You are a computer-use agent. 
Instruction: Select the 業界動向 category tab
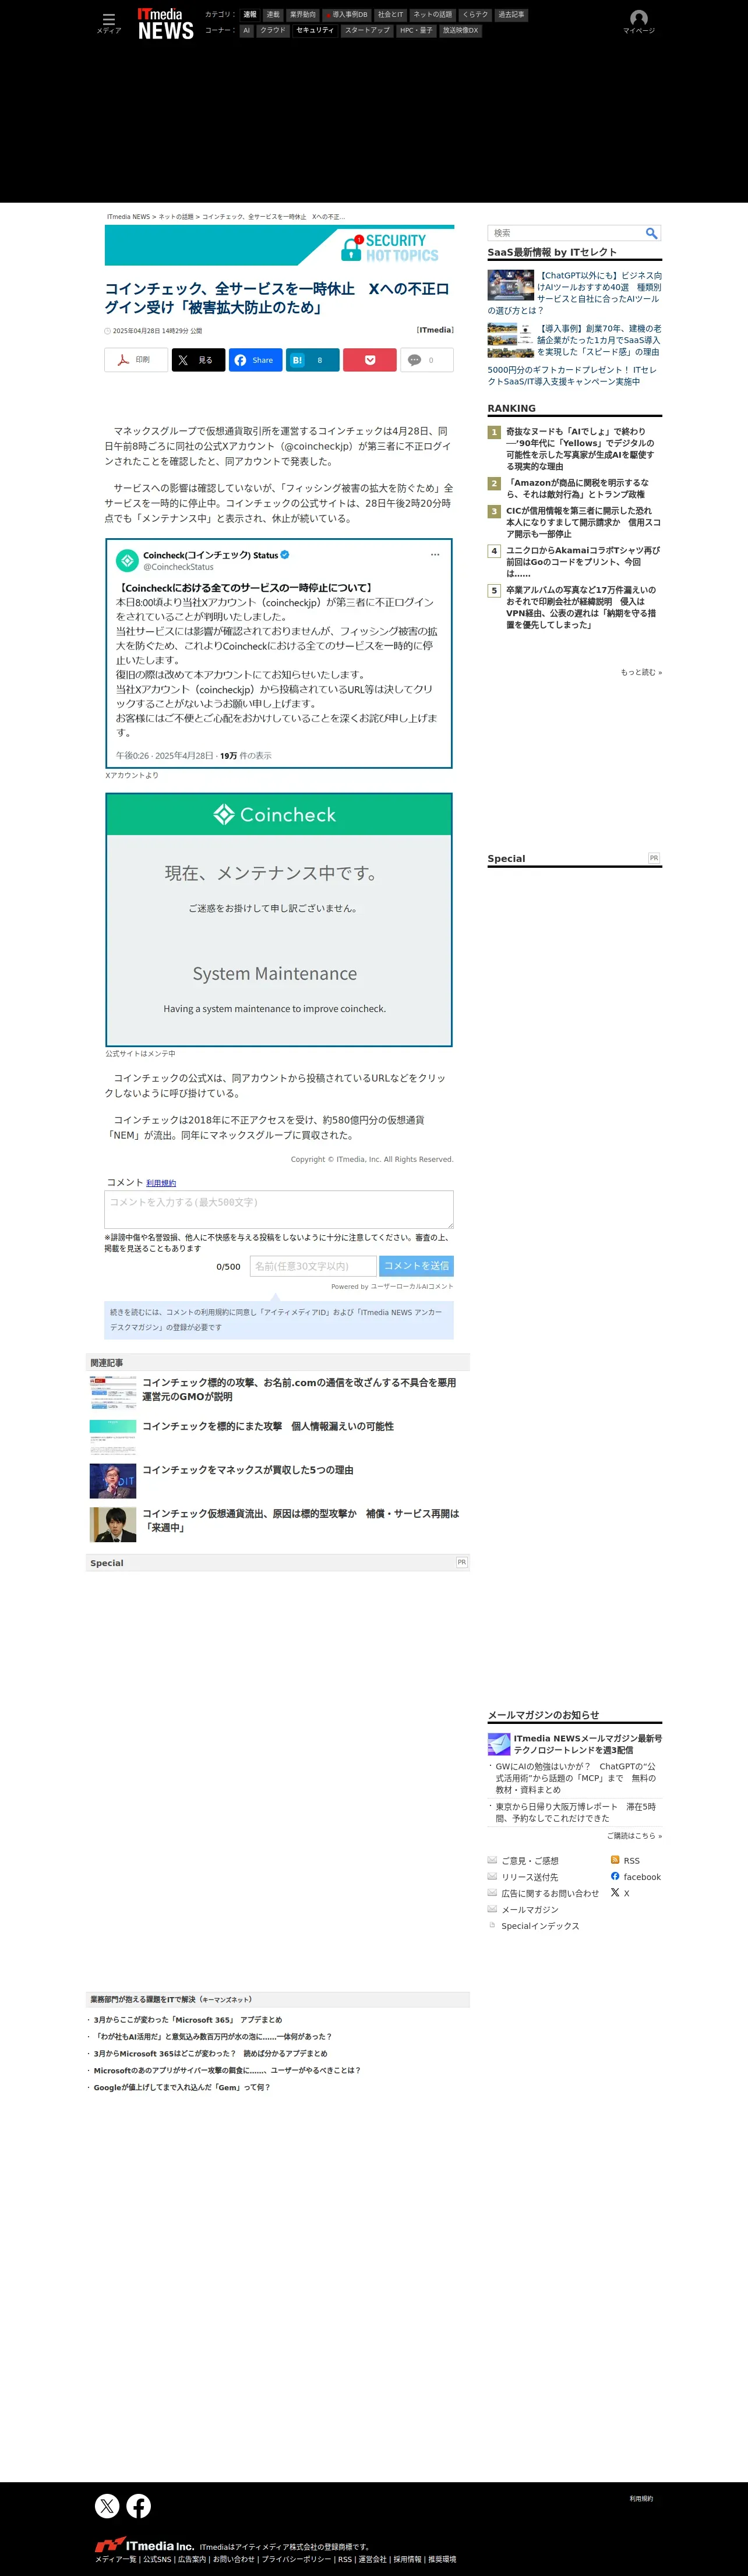click(302, 15)
